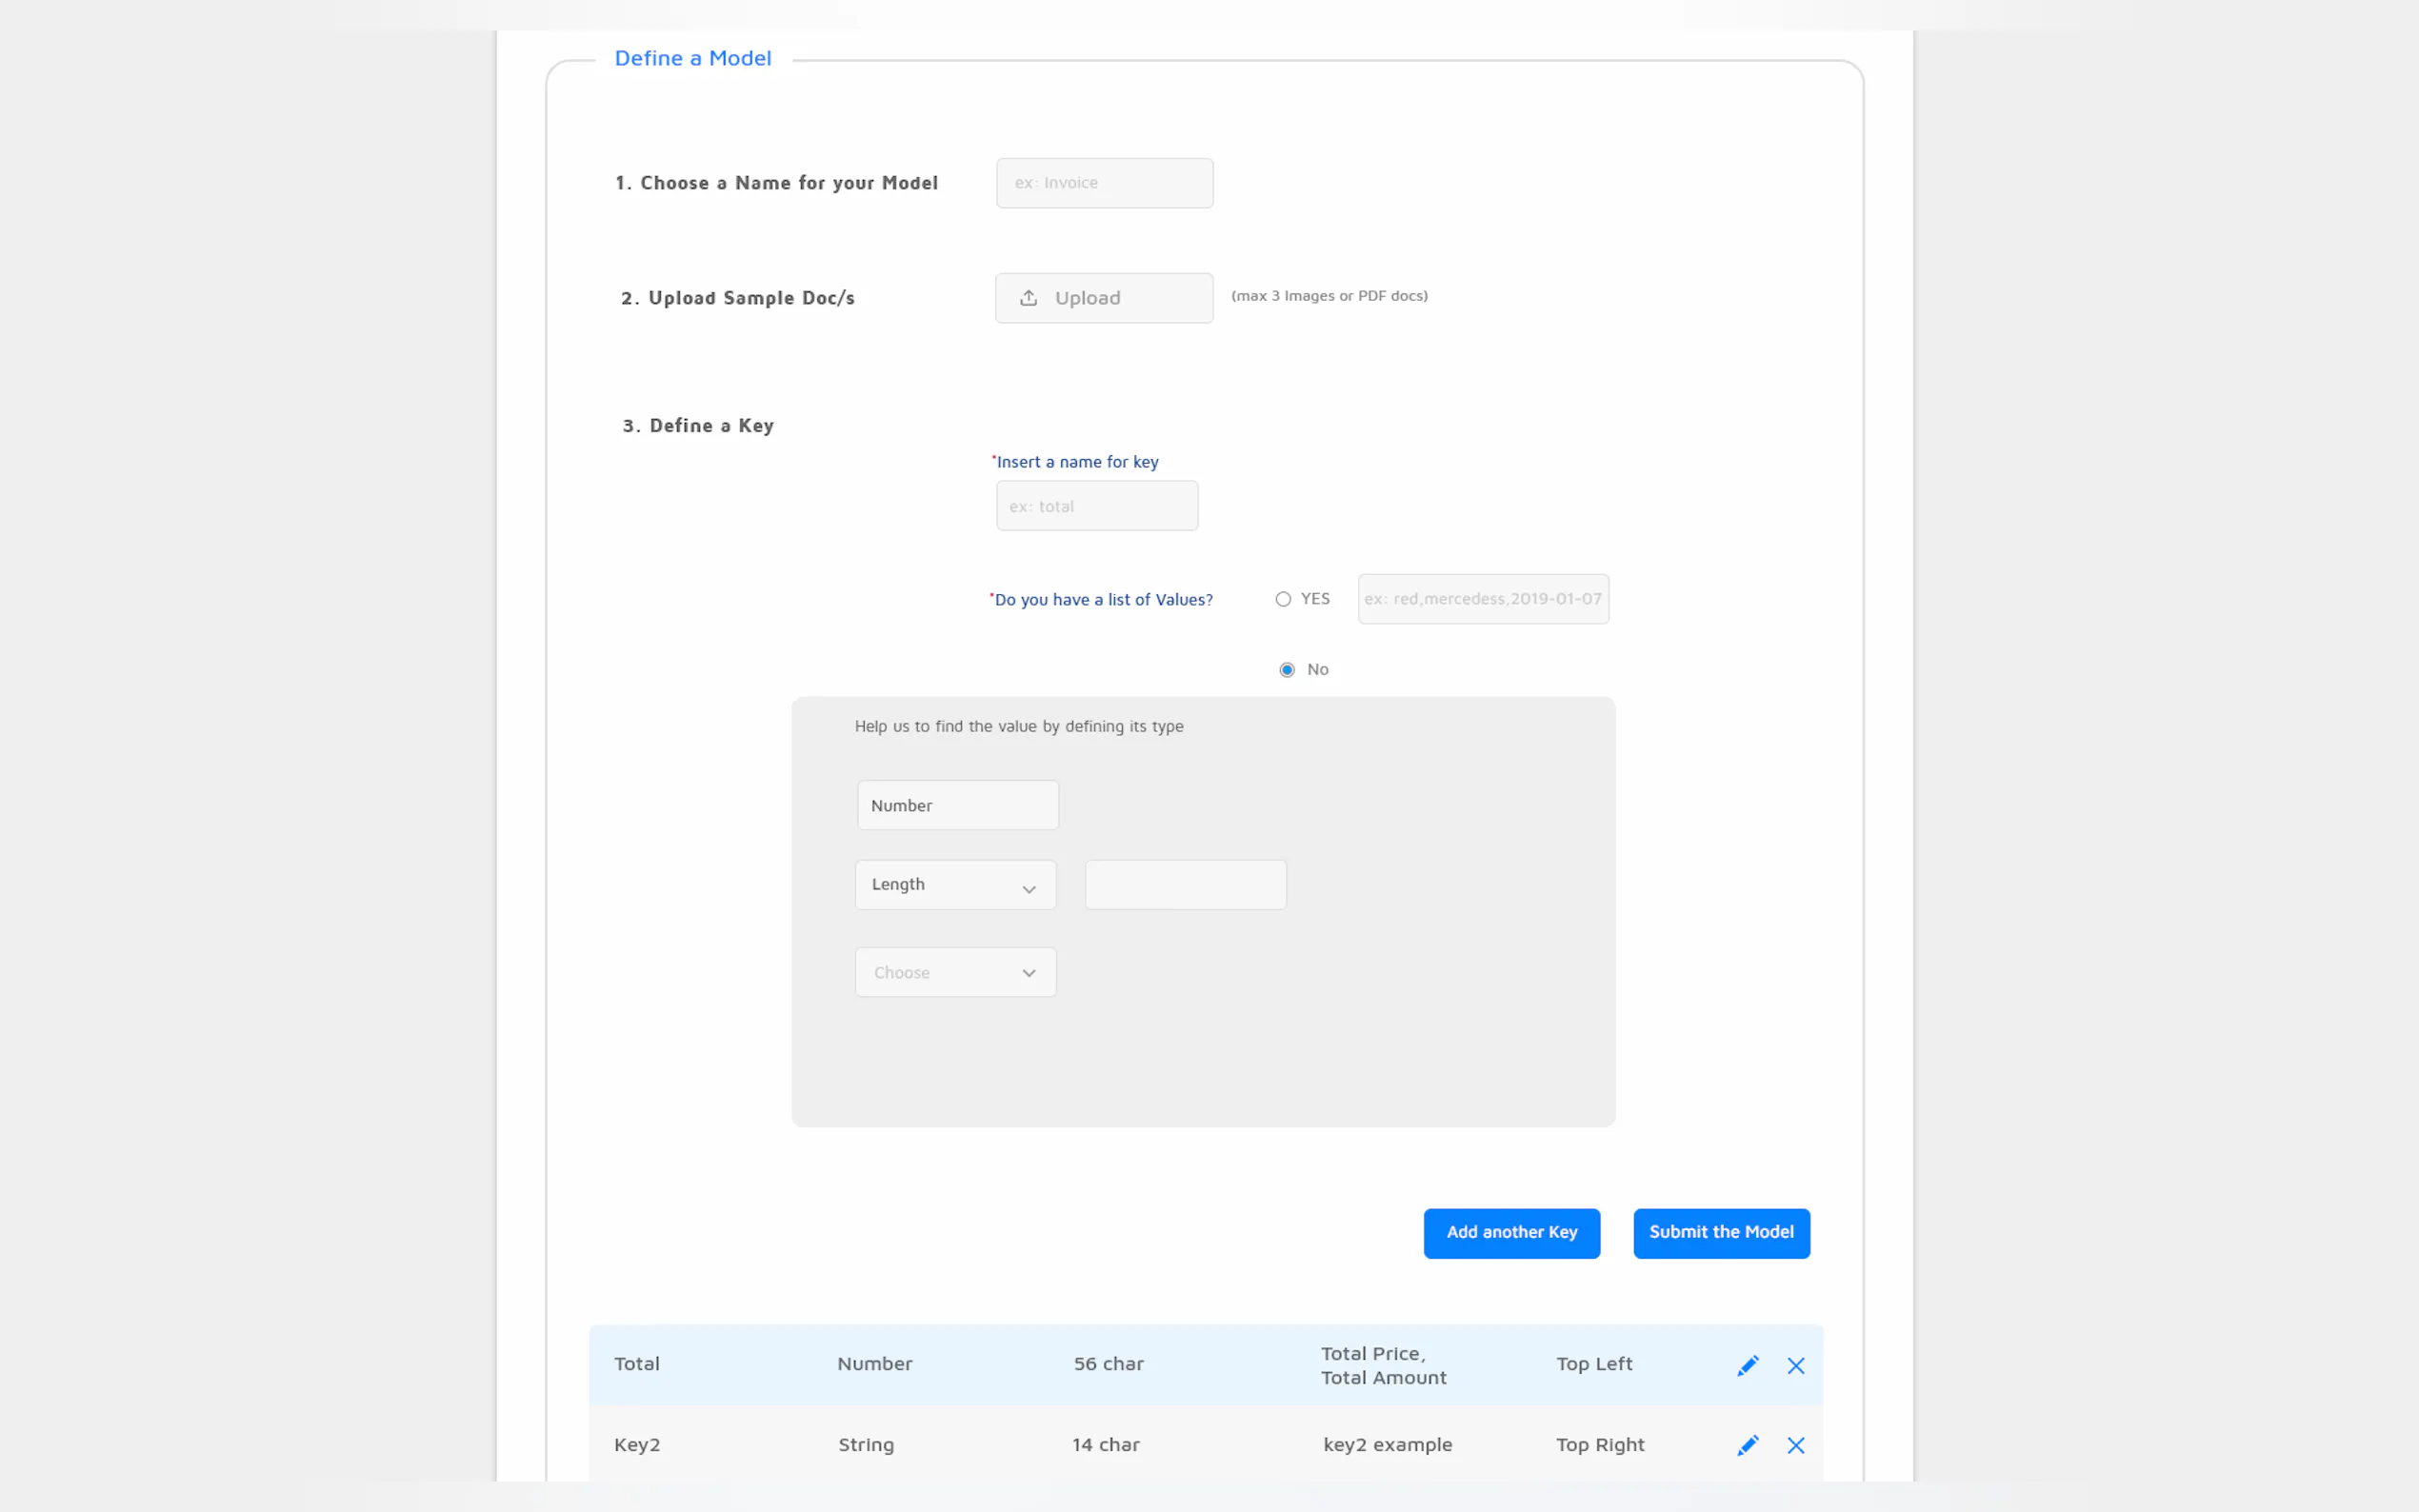Click the pencil edit icon for Total row

click(1747, 1365)
